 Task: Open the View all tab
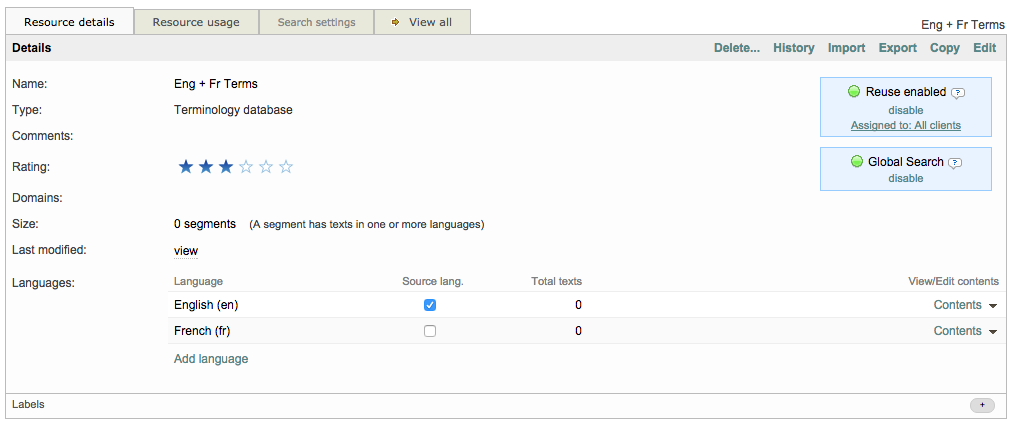pyautogui.click(x=422, y=22)
